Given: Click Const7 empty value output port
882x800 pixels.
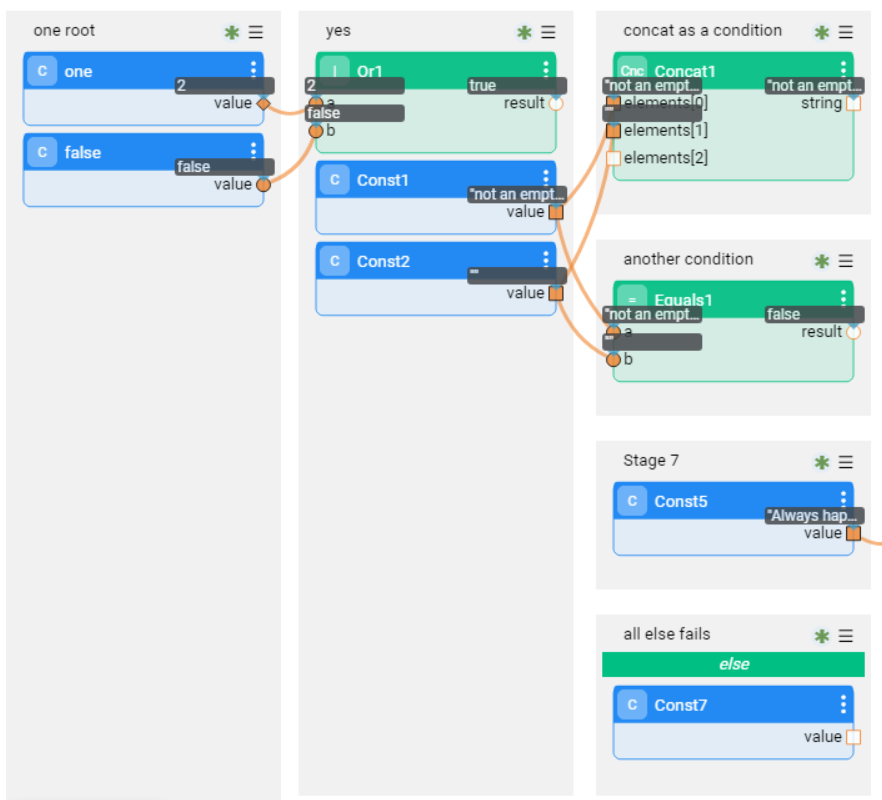Looking at the screenshot, I should click(853, 737).
